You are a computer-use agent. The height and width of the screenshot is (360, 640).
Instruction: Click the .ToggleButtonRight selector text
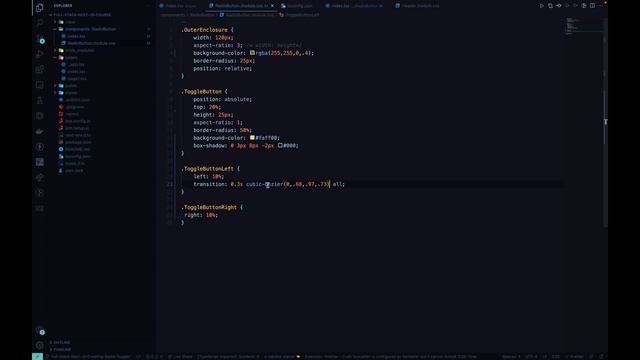point(209,207)
